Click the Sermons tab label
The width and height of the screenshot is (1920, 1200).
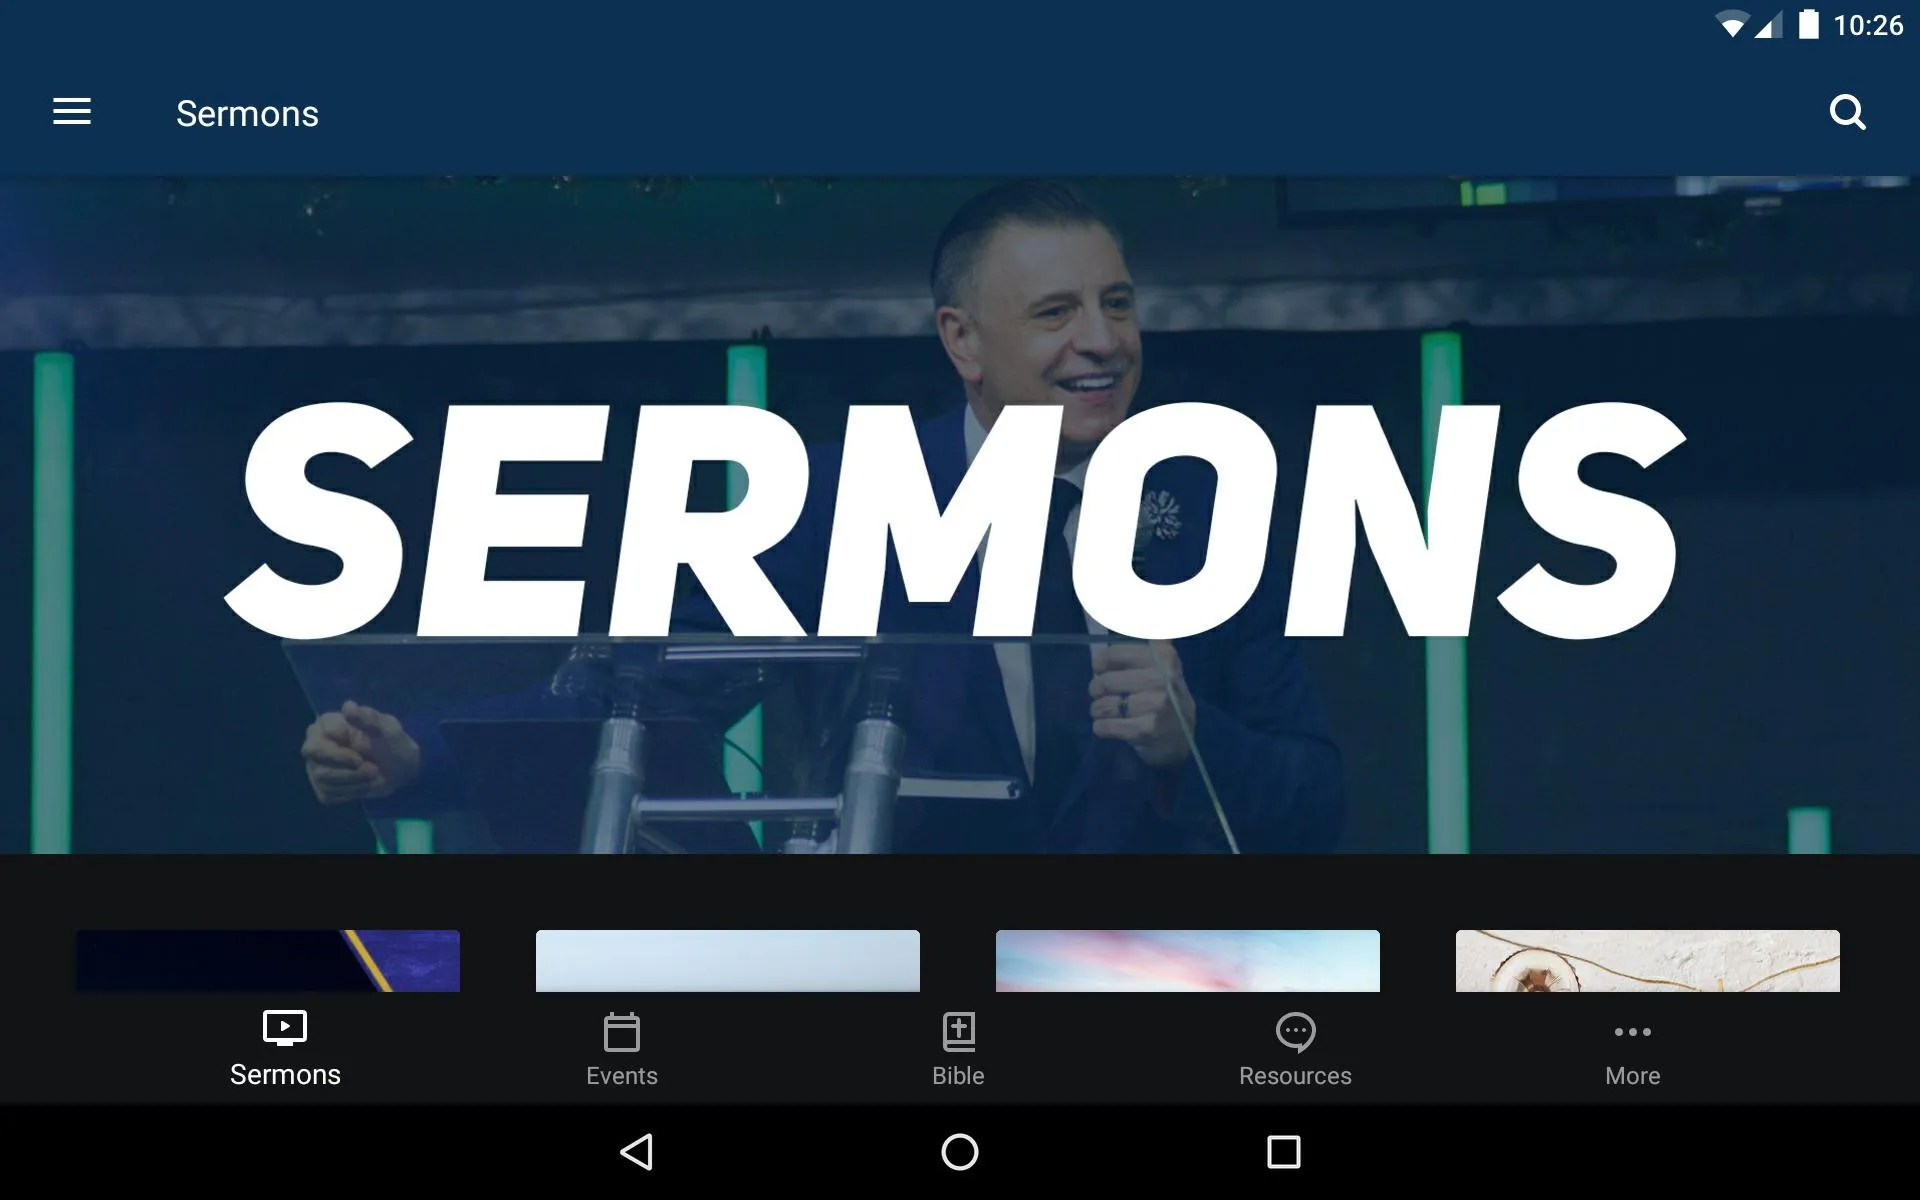tap(286, 1074)
